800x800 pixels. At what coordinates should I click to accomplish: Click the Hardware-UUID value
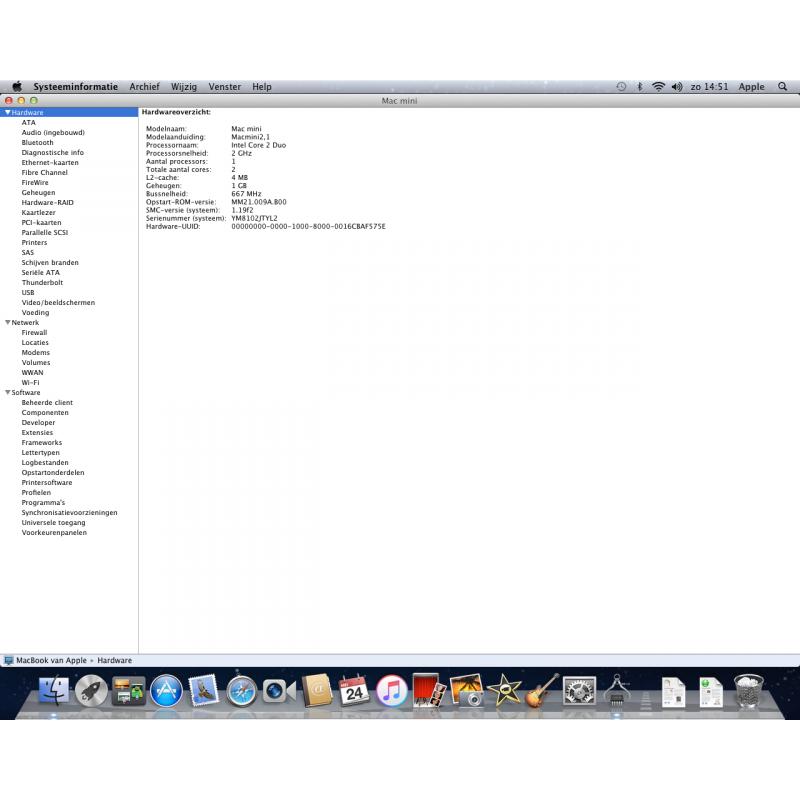tap(309, 227)
